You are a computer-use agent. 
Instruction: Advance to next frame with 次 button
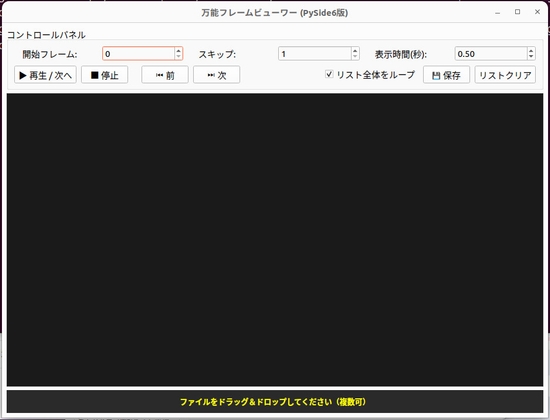click(216, 75)
